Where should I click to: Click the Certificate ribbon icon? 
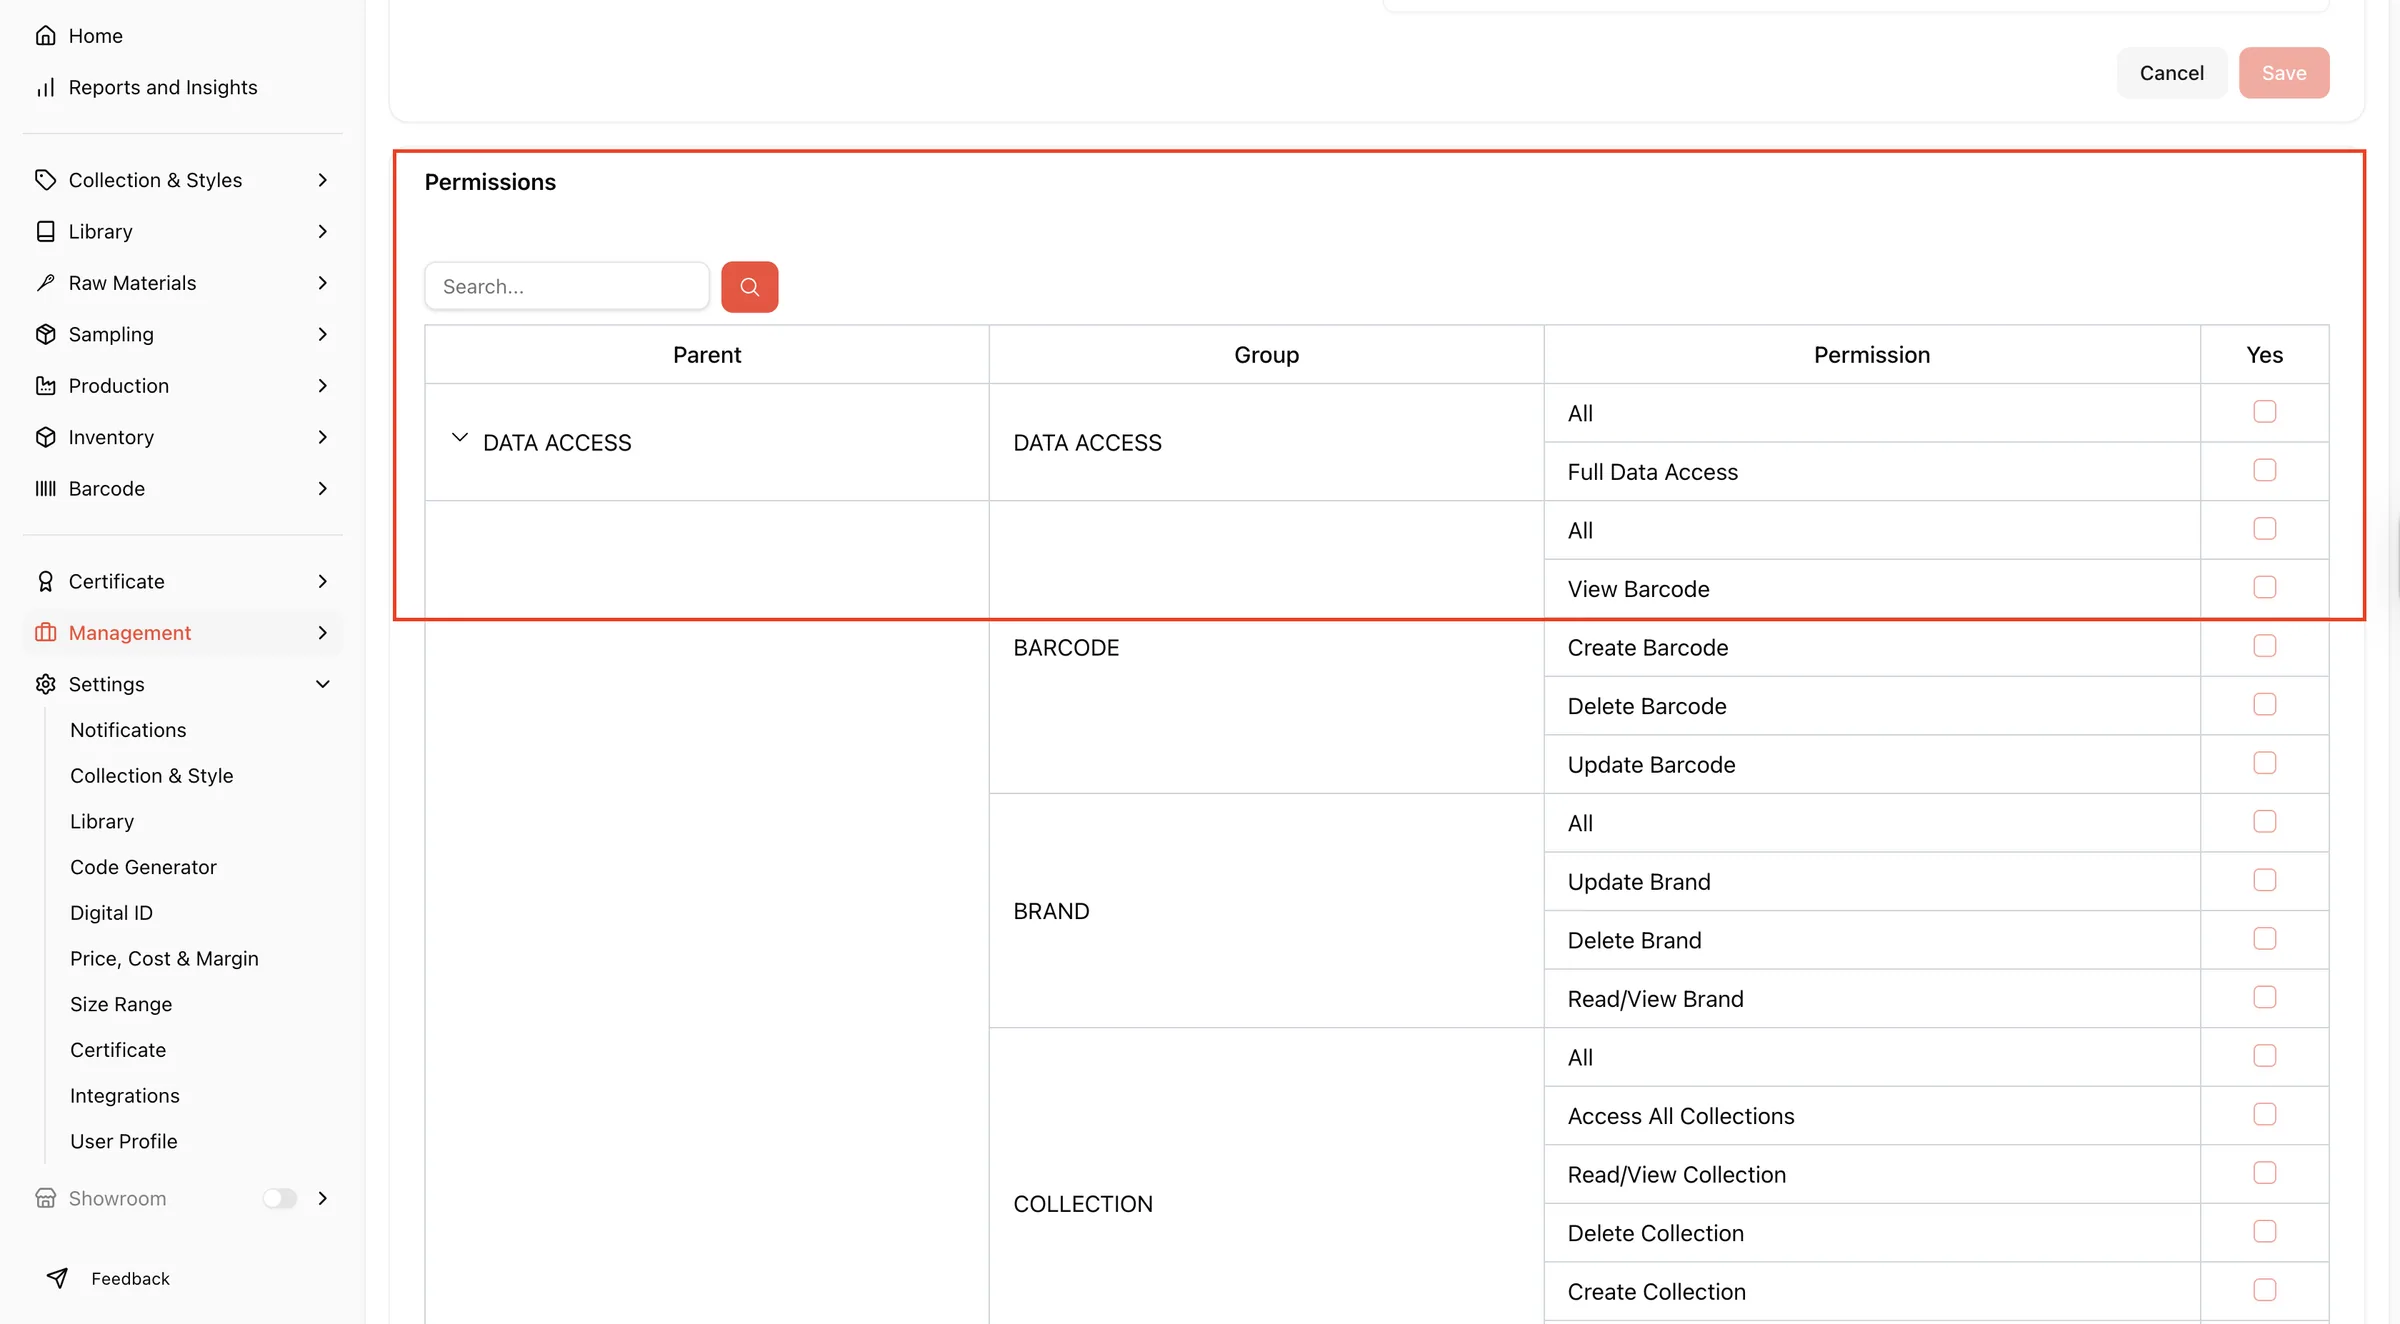45,582
